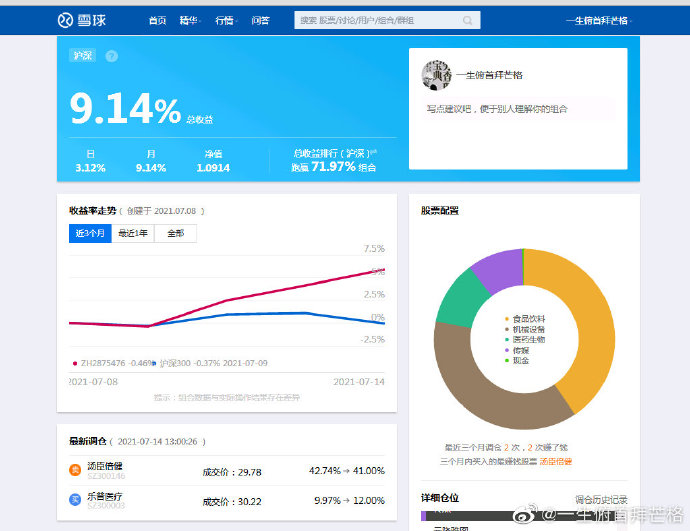Click the 沪深300 chart legend label

210,363
